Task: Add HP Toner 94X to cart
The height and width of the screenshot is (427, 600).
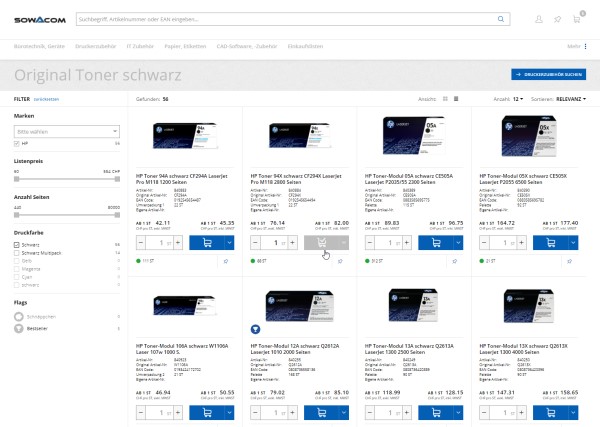Action: 321,243
